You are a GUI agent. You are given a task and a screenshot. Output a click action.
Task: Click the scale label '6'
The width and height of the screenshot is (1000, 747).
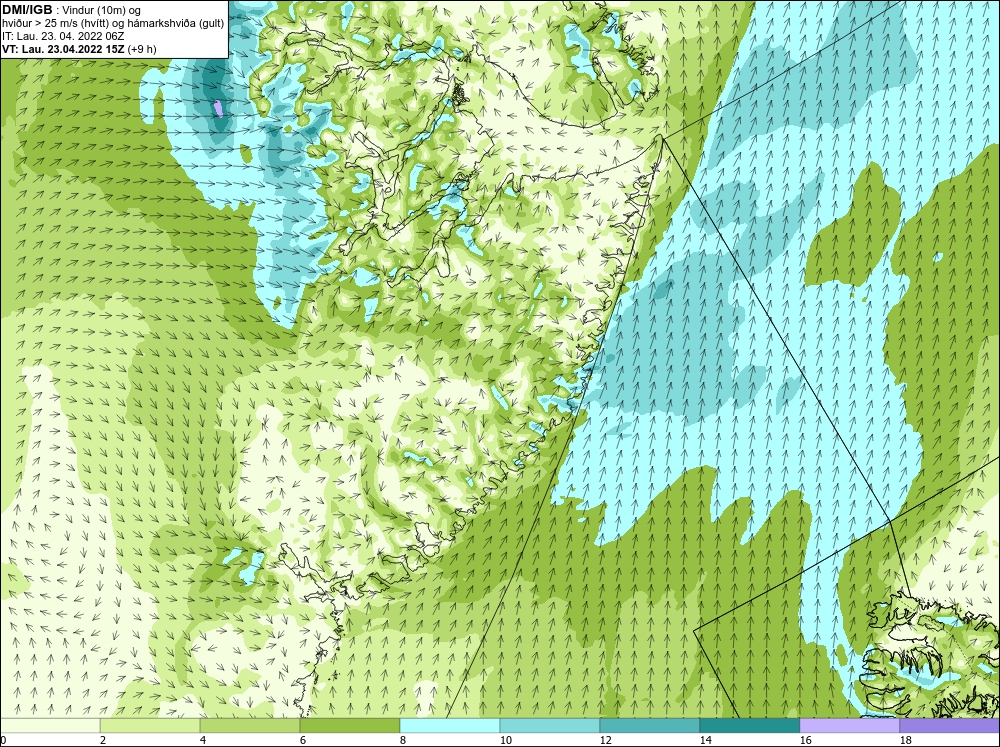coord(304,740)
